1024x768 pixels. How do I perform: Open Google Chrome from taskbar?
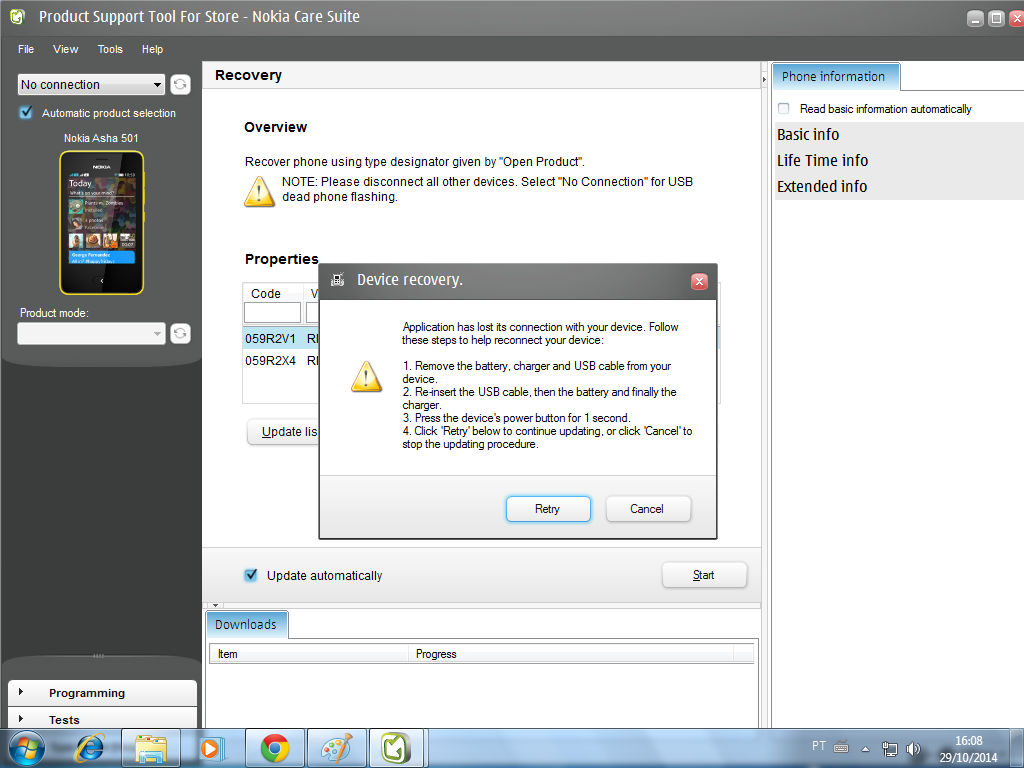275,748
